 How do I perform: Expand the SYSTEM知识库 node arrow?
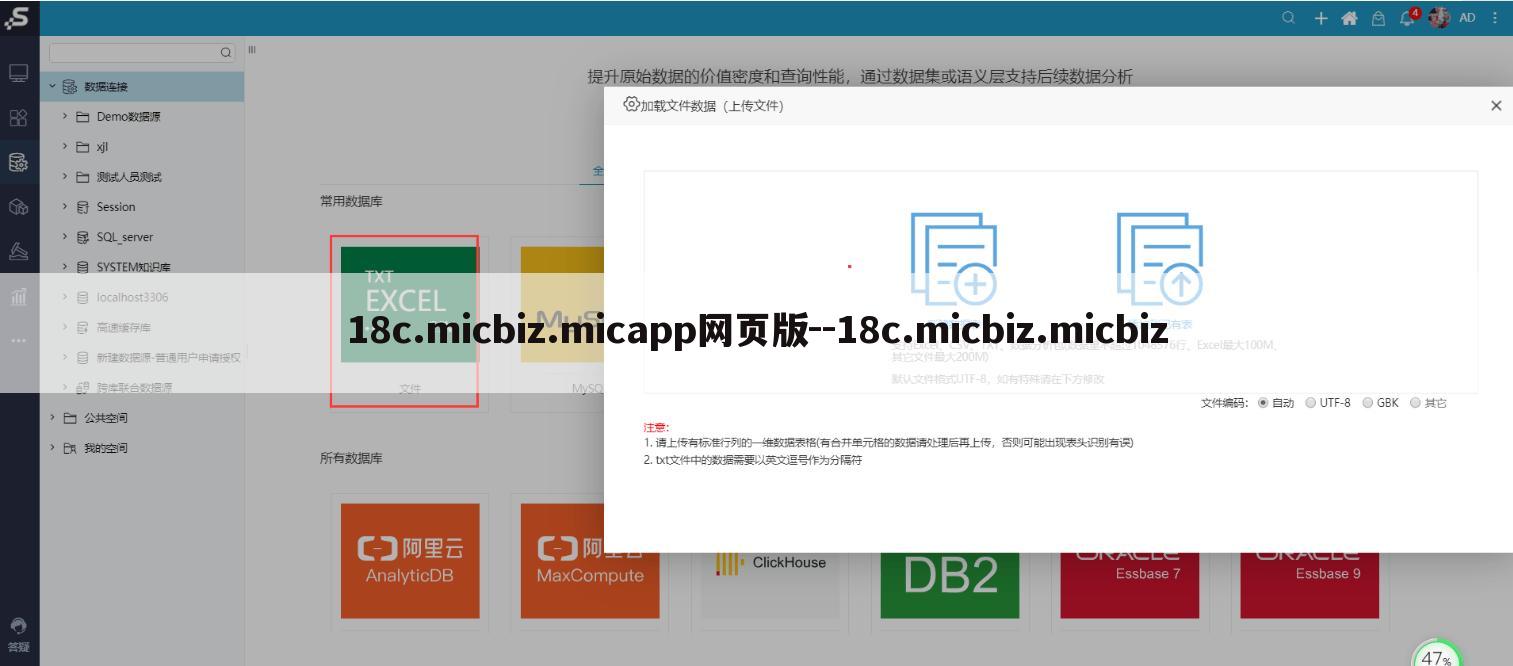pyautogui.click(x=65, y=267)
